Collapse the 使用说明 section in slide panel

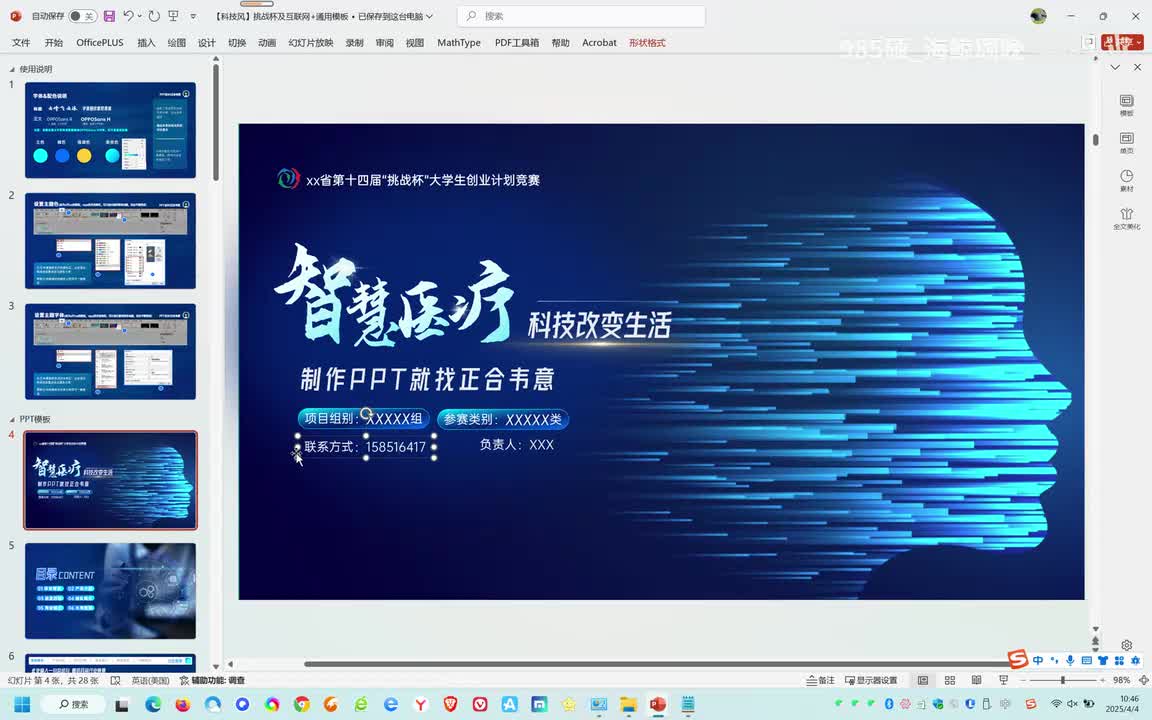12,69
